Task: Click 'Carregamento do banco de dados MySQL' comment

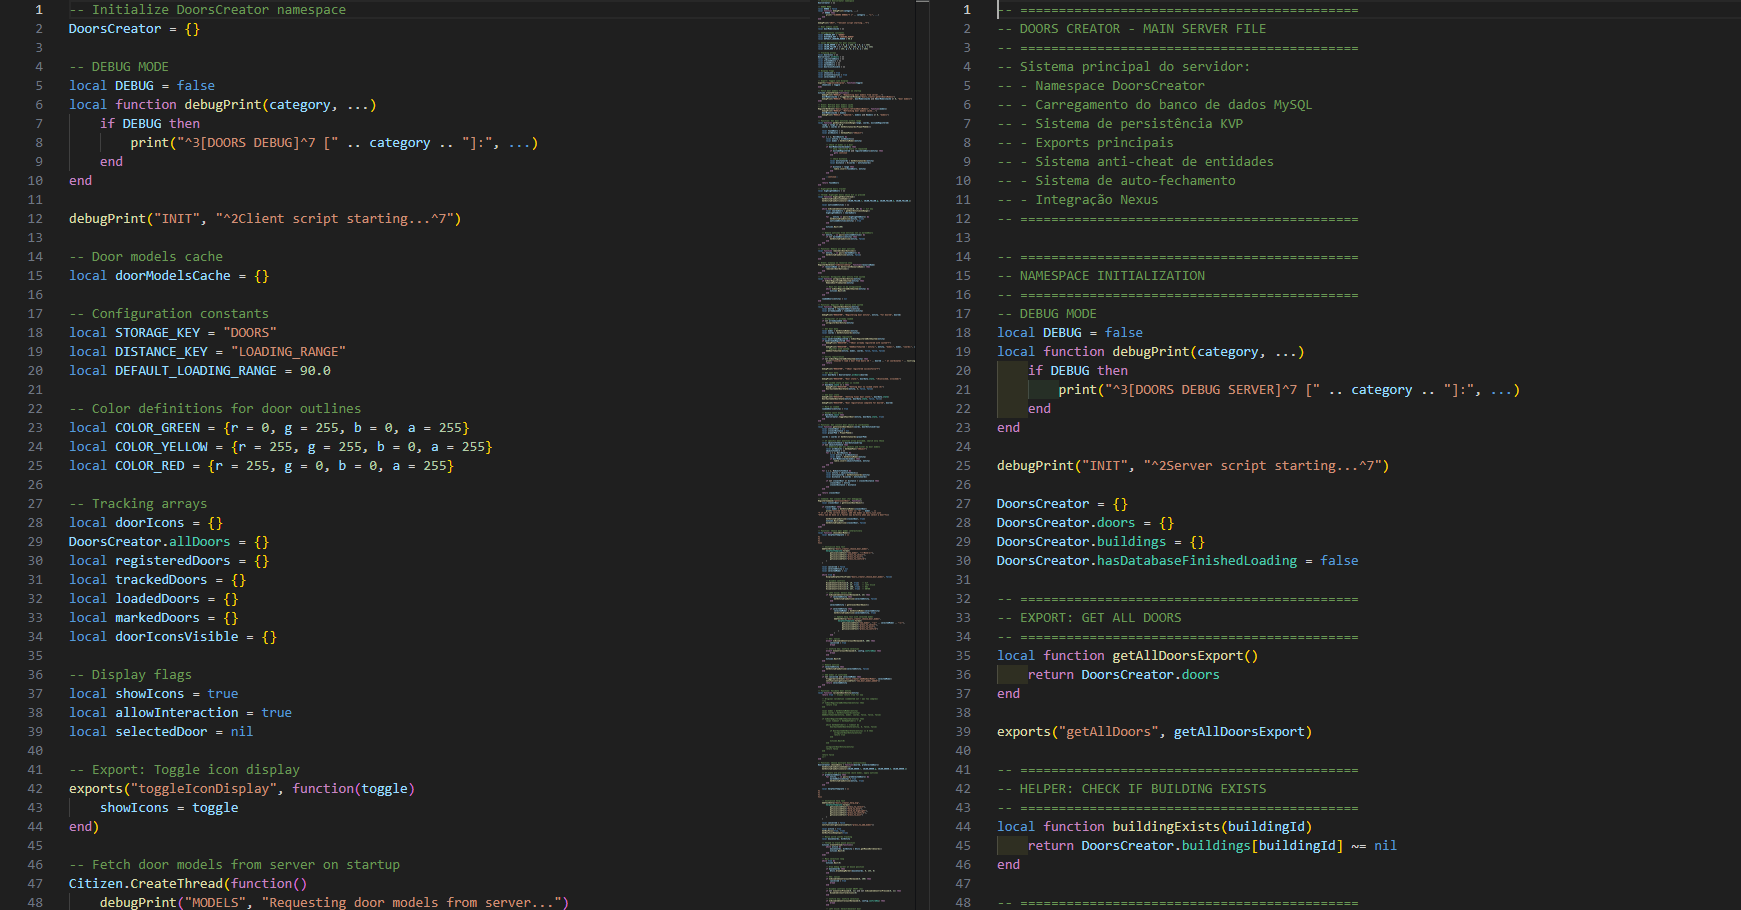Action: point(1155,104)
